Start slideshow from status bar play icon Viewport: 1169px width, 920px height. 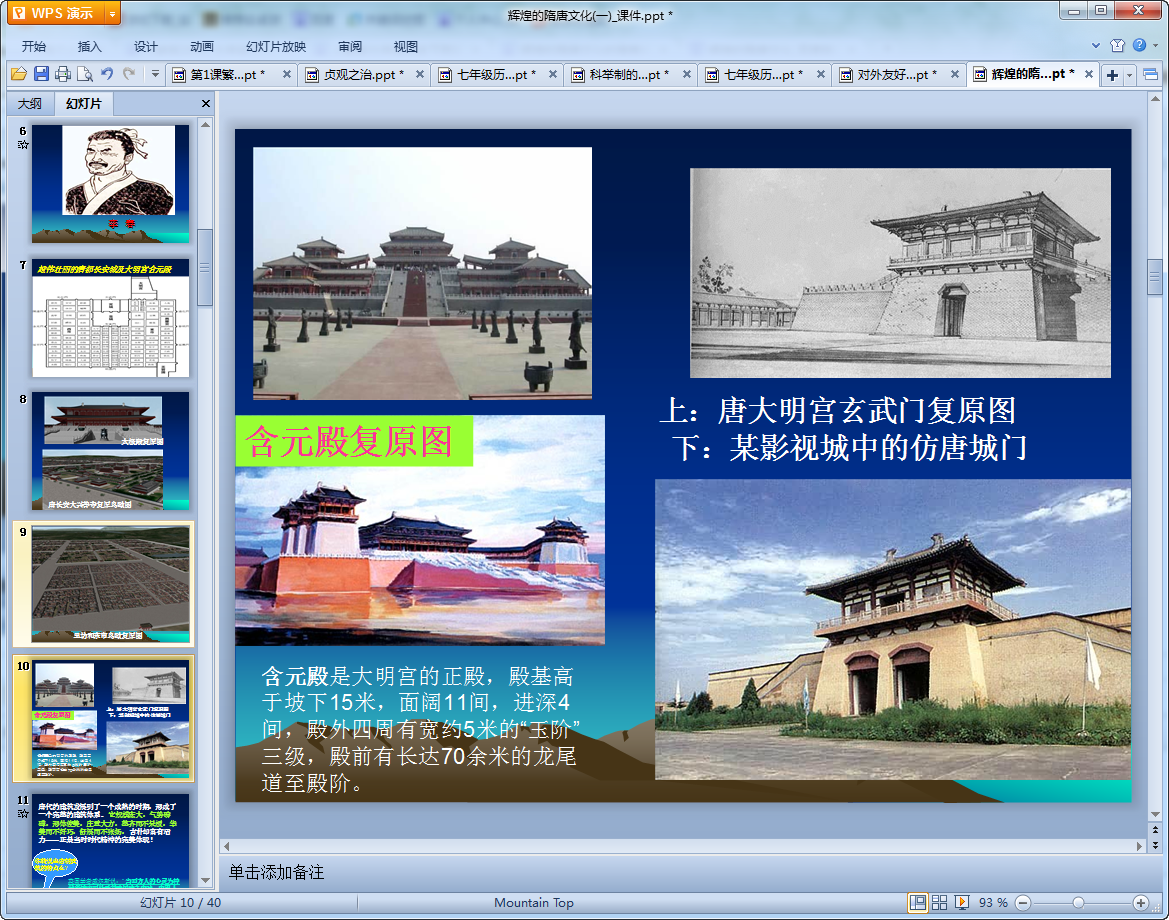point(962,902)
